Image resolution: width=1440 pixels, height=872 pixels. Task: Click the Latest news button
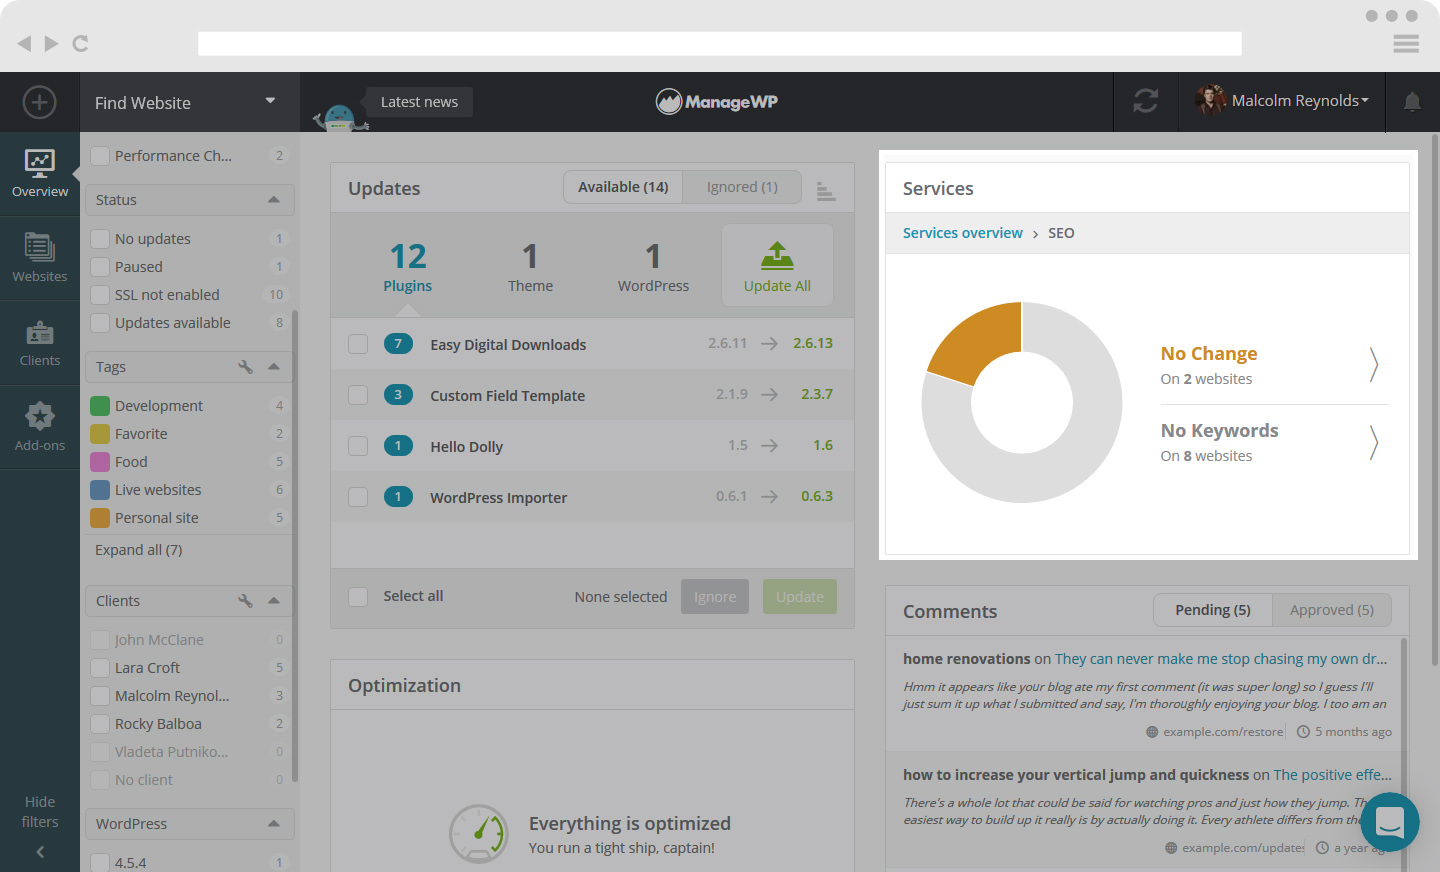click(419, 102)
